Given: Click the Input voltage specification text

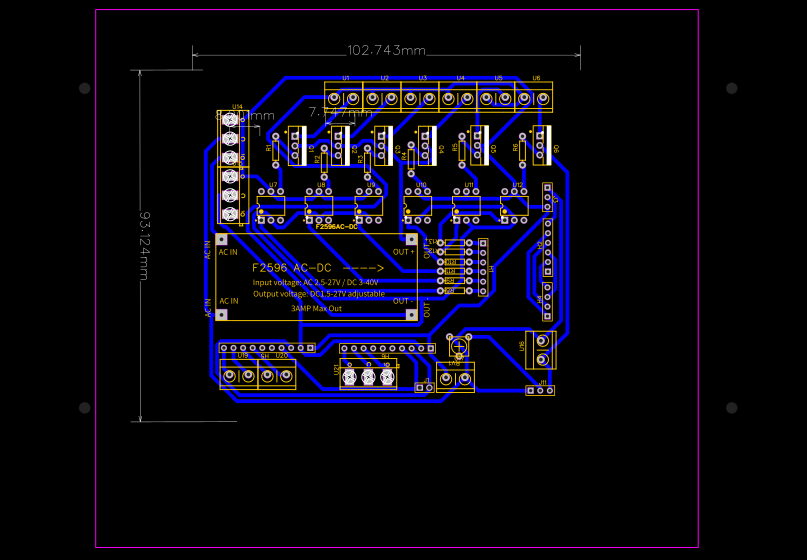Looking at the screenshot, I should click(315, 282).
